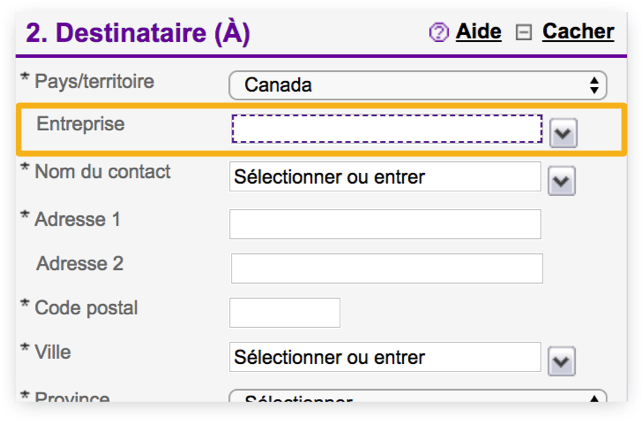
Task: Click the minus collapse icon beside Cacher
Action: [524, 32]
